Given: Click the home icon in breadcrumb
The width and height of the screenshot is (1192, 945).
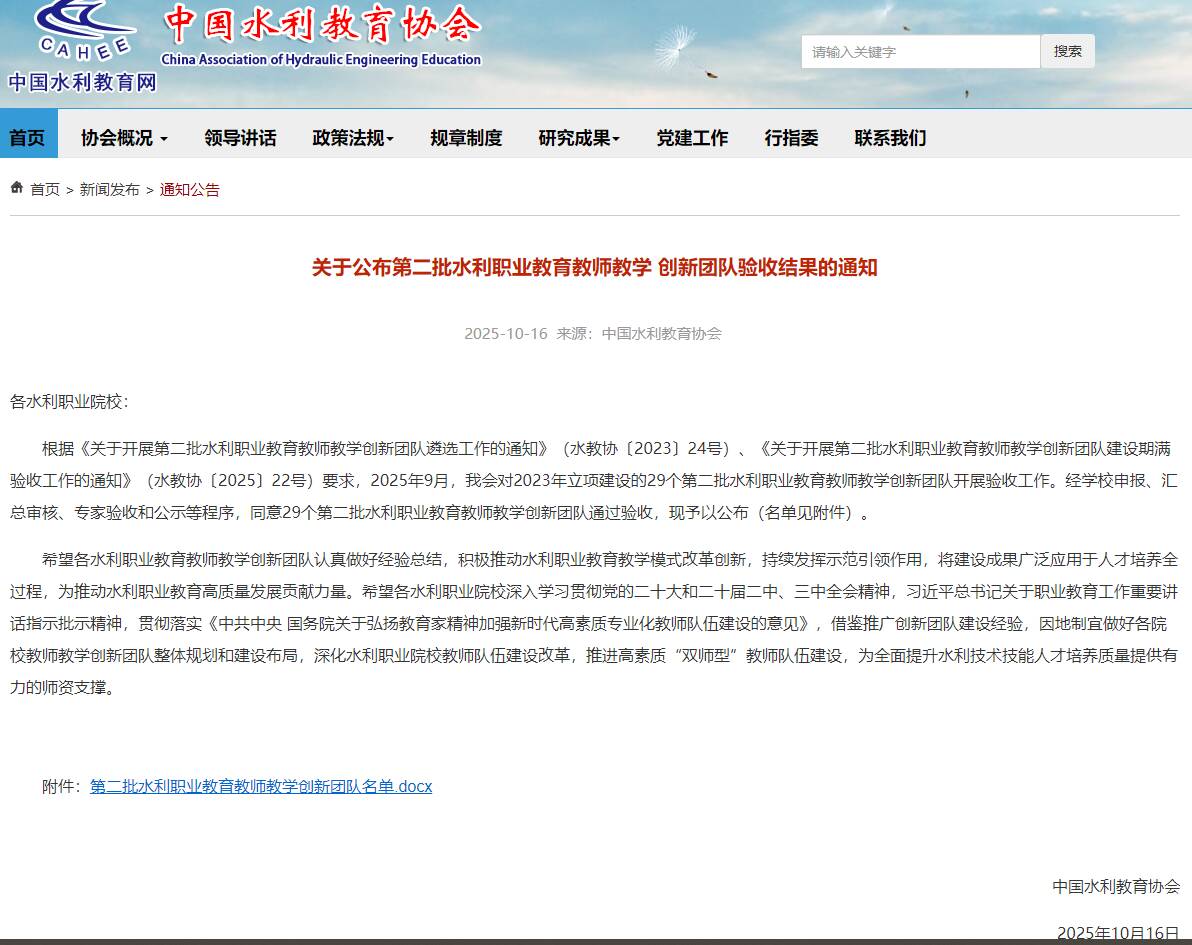Looking at the screenshot, I should (x=17, y=188).
